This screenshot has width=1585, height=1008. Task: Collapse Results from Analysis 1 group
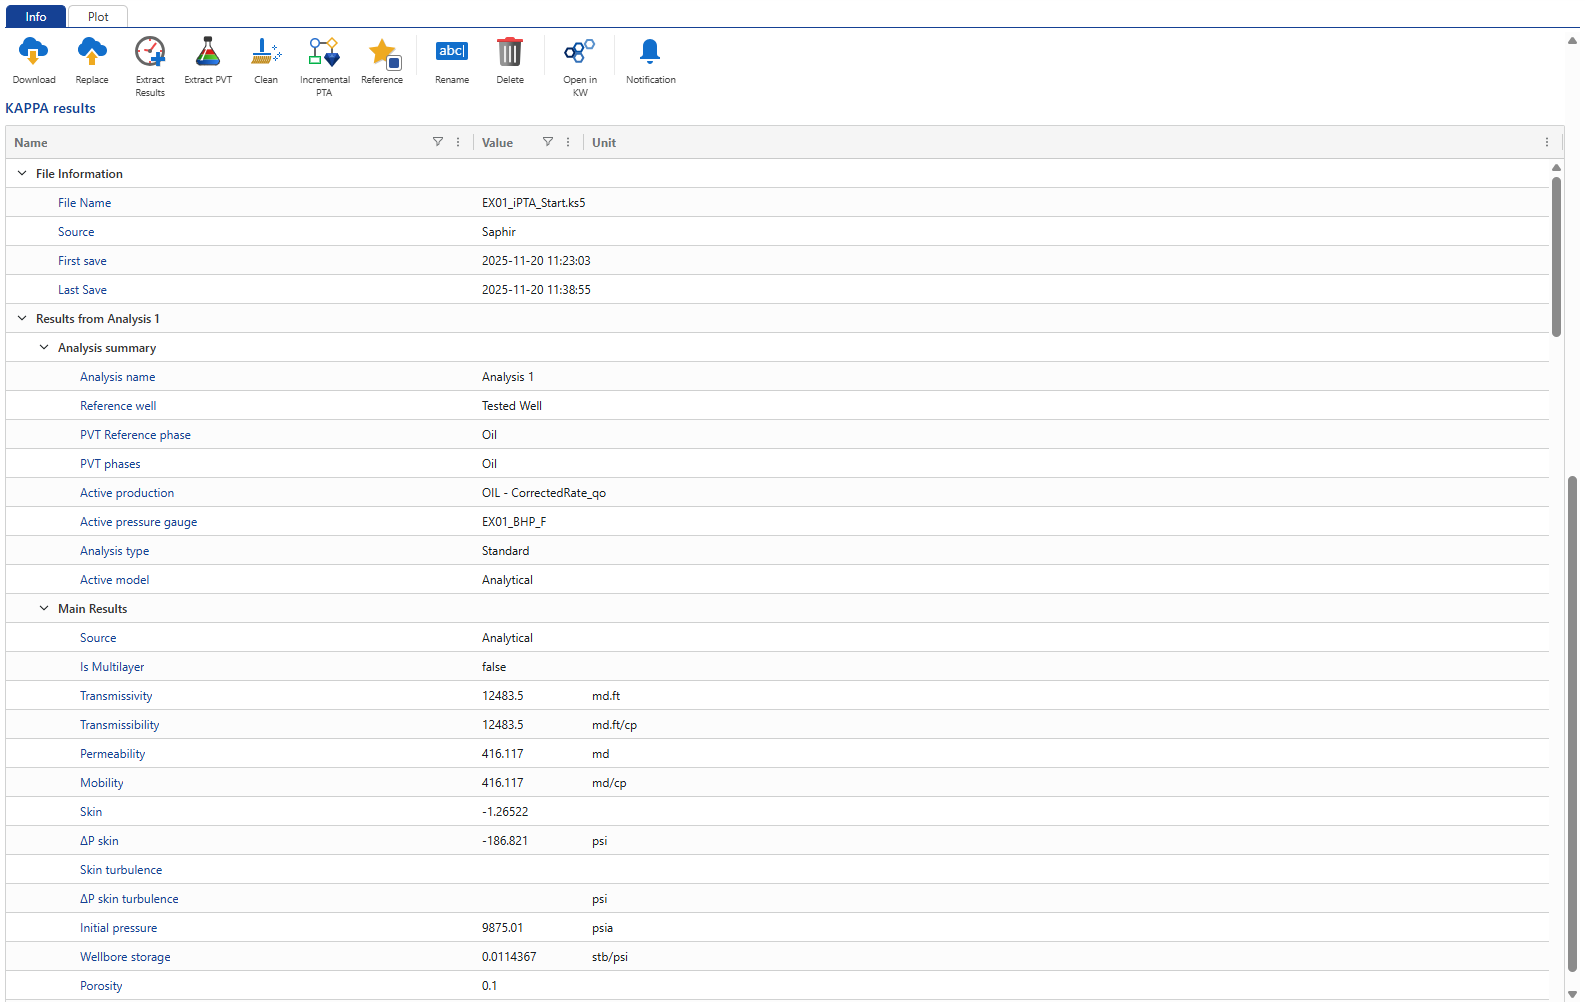pos(22,318)
